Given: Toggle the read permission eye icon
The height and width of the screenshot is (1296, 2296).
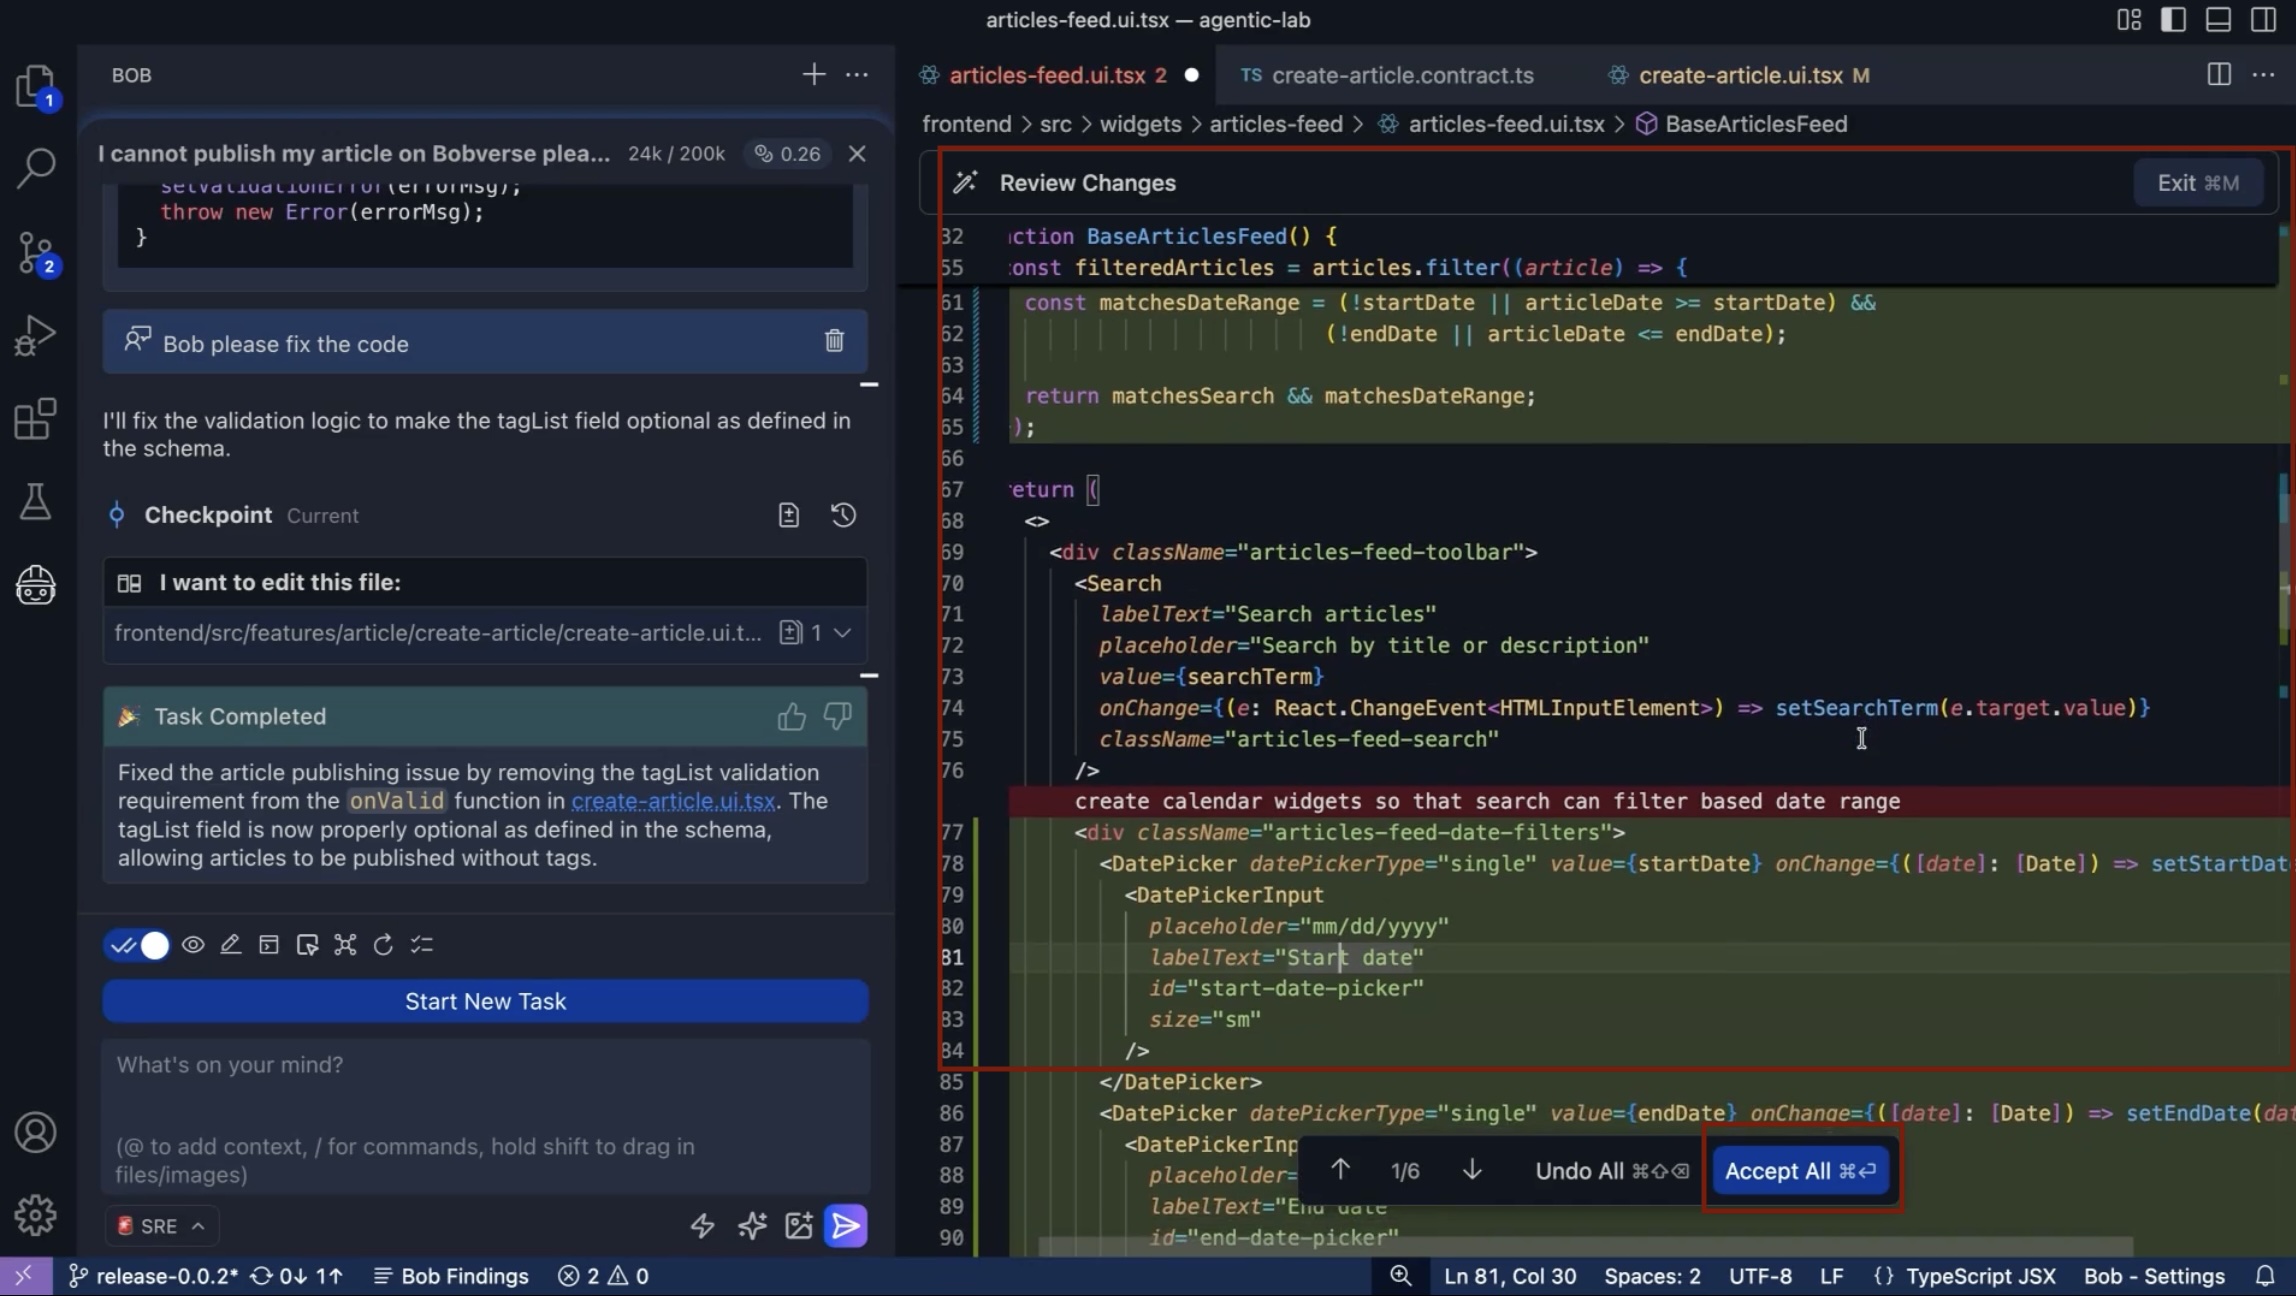Looking at the screenshot, I should 193,945.
